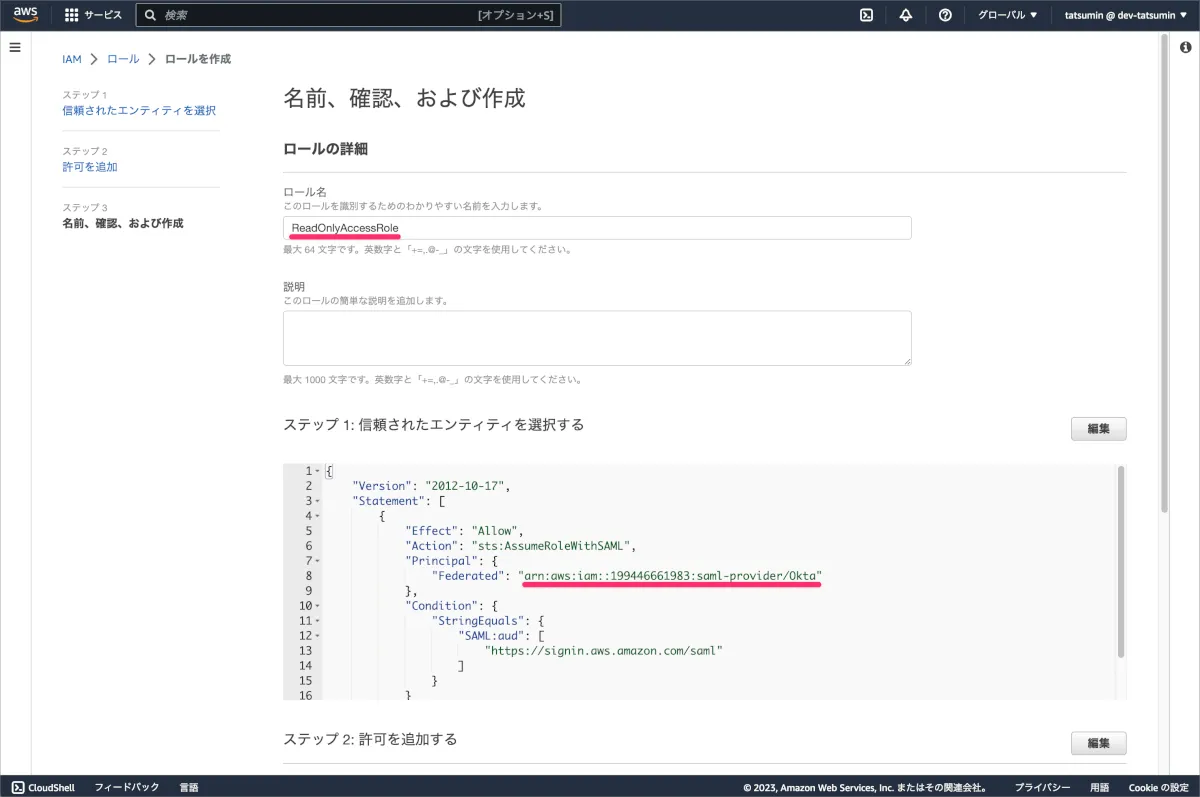Go to IAM breadcrumb link
The image size is (1200, 797).
point(72,59)
